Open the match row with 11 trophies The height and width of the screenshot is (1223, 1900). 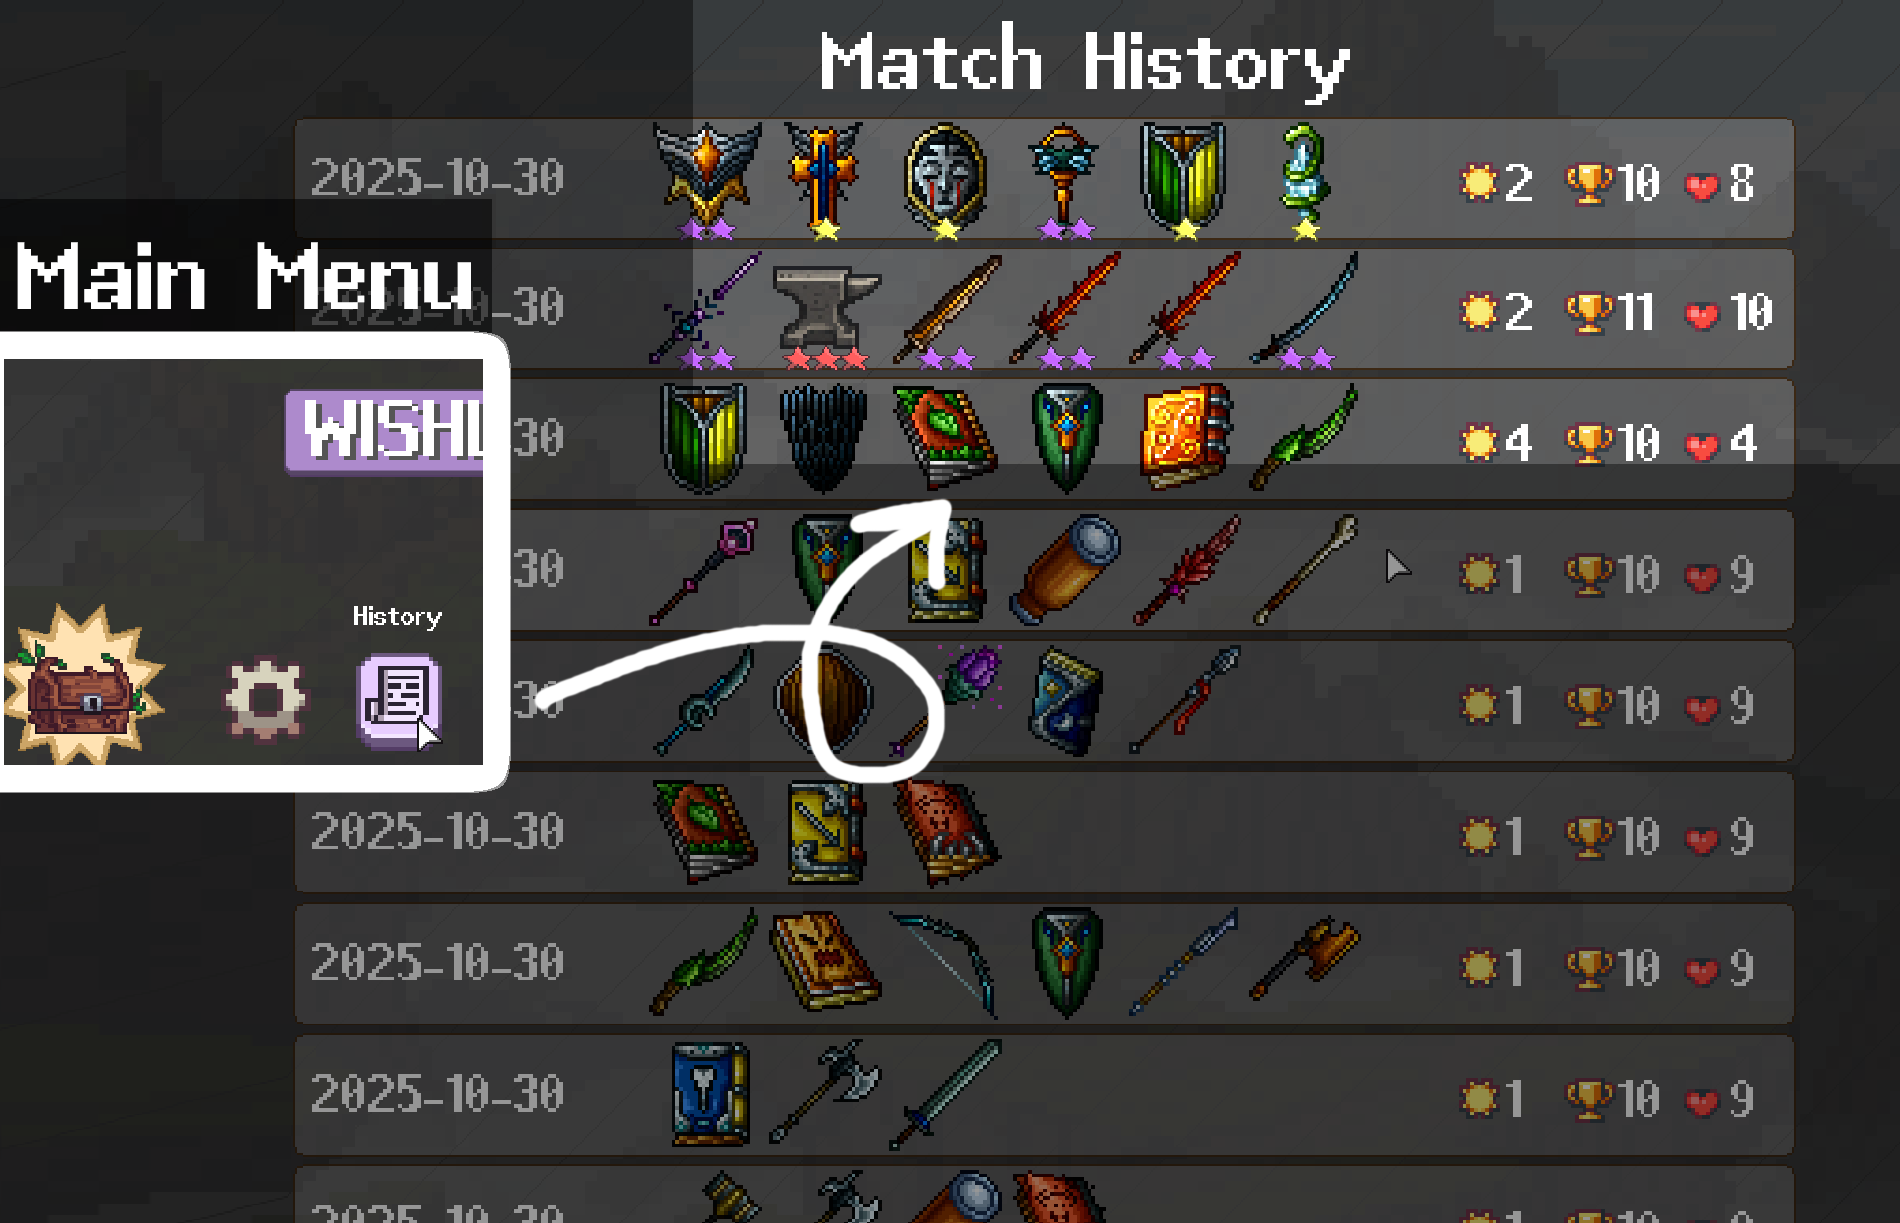[1044, 309]
